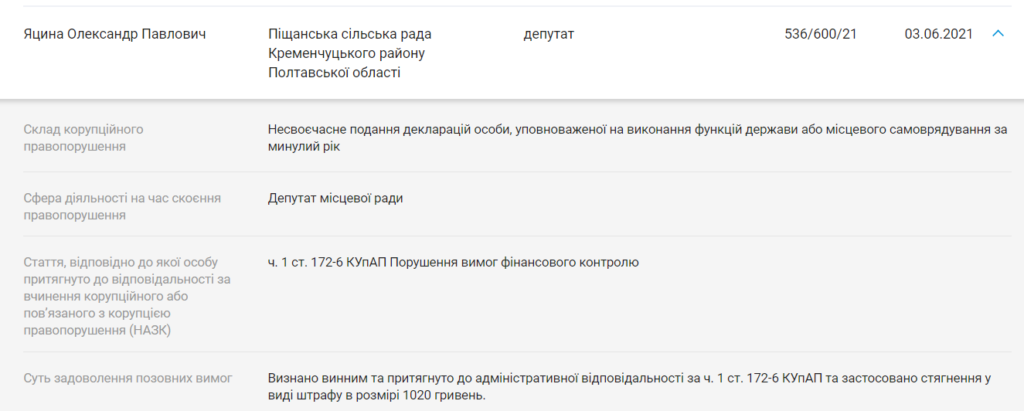Select the Порушення вимог фінансового контролю article text

[513, 262]
